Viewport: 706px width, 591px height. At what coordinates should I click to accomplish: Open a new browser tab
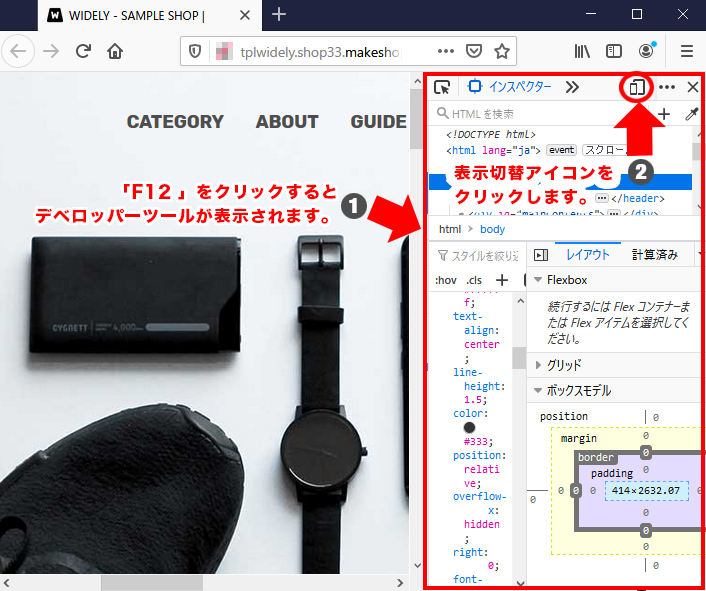point(279,15)
